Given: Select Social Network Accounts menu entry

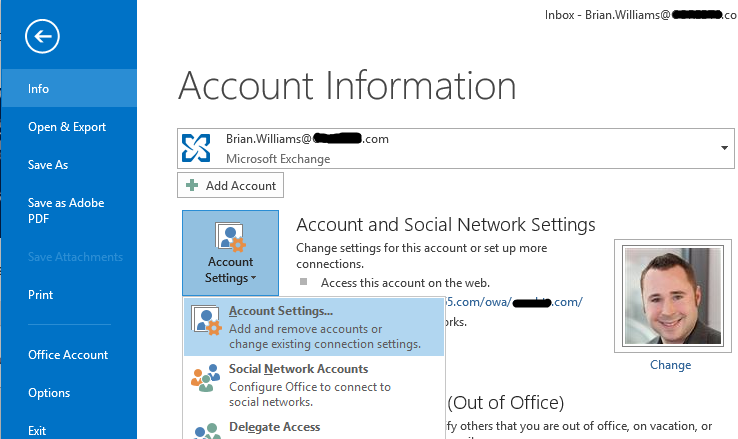Looking at the screenshot, I should [314, 385].
